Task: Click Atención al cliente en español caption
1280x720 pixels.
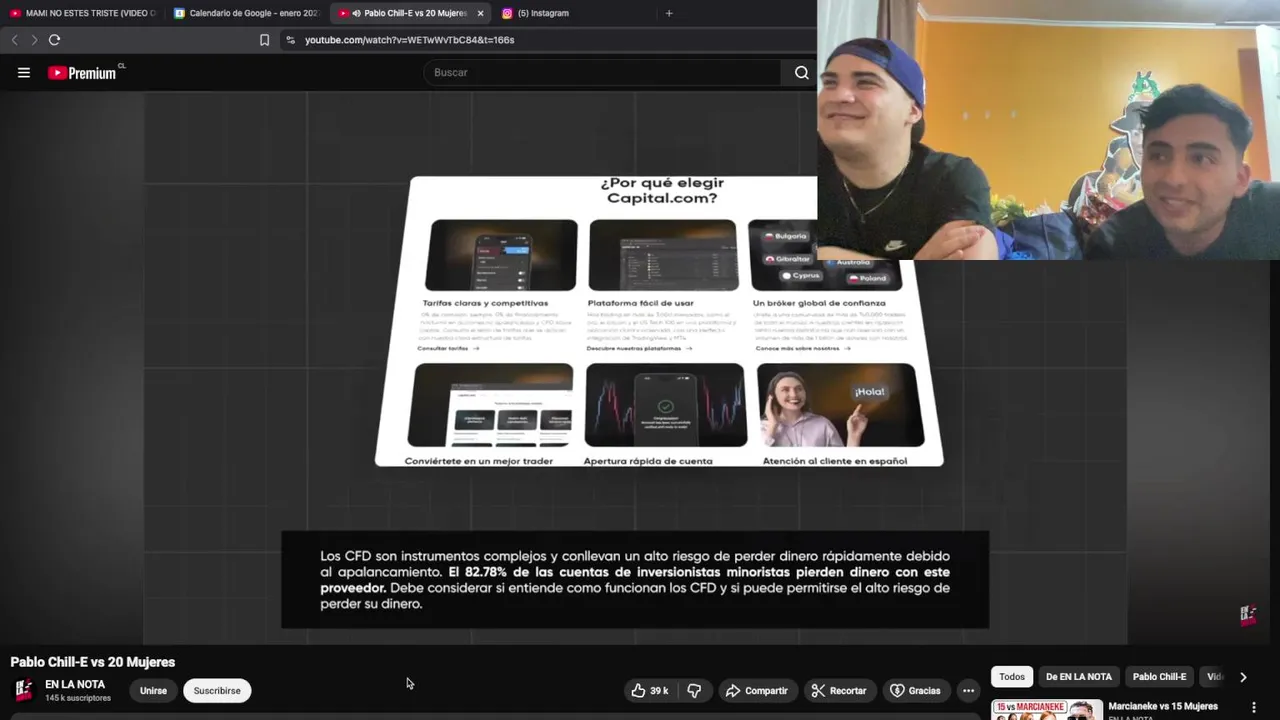Action: click(x=835, y=461)
